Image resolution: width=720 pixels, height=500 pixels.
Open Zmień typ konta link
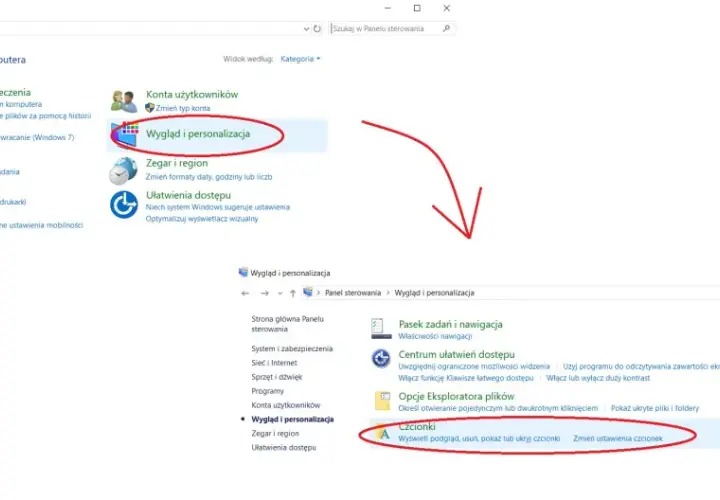pos(183,108)
